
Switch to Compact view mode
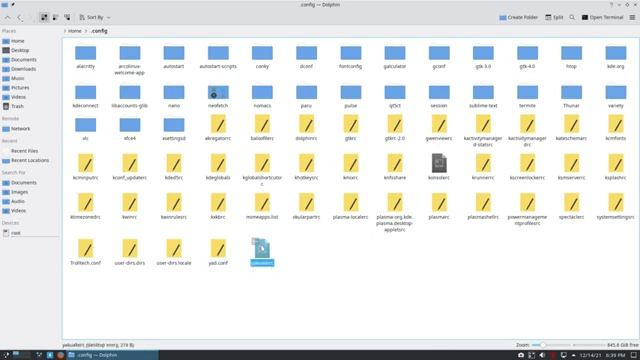tap(56, 17)
